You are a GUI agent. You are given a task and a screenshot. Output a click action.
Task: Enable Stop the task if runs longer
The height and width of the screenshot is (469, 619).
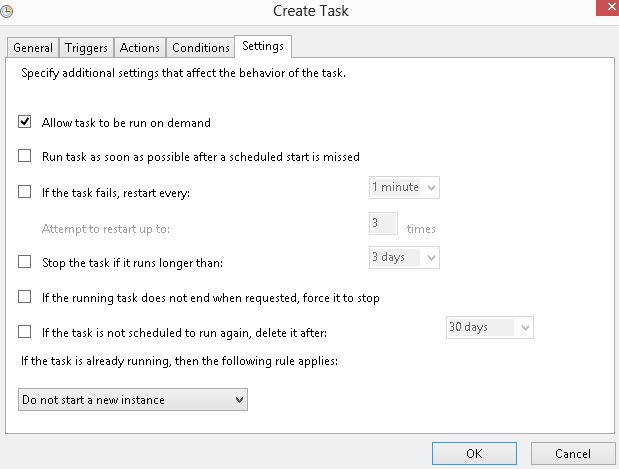(25, 262)
